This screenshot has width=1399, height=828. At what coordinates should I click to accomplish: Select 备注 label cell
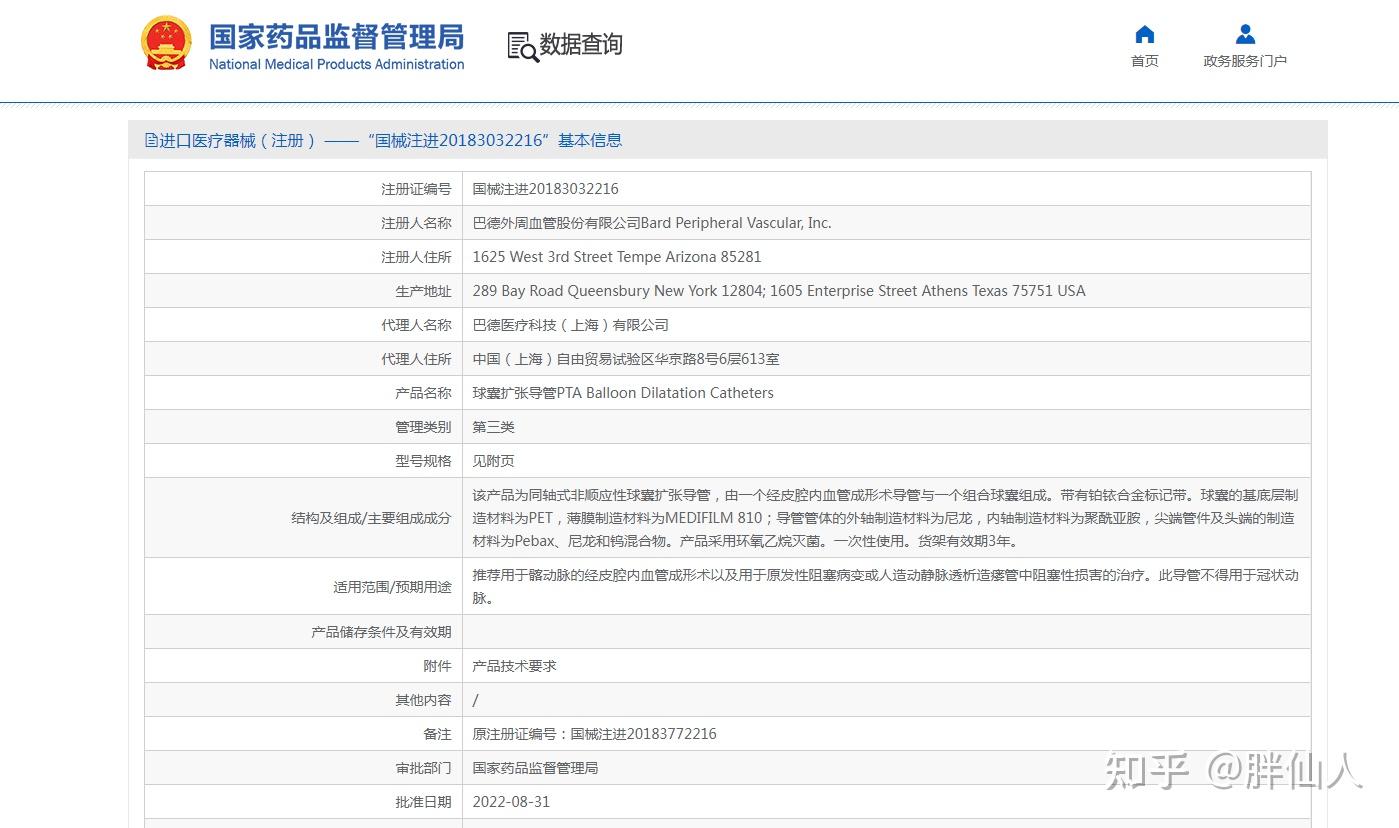click(x=303, y=734)
